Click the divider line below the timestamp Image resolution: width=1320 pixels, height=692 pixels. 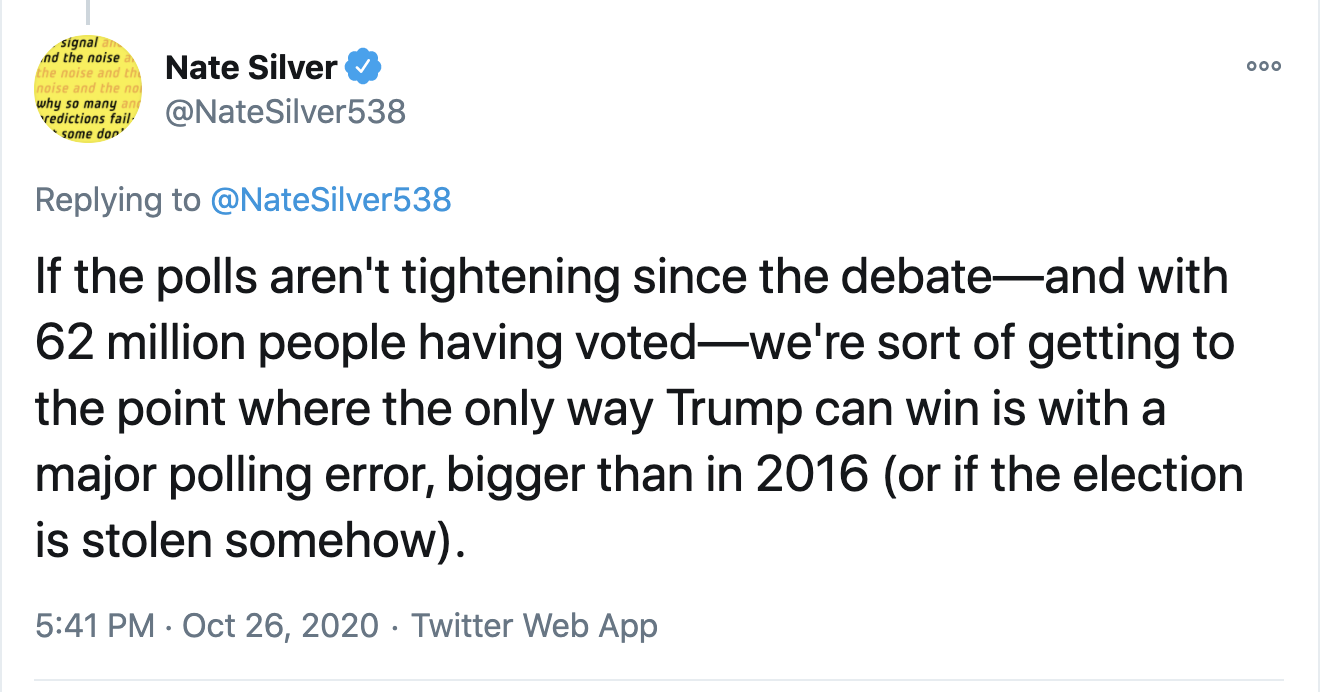660,681
